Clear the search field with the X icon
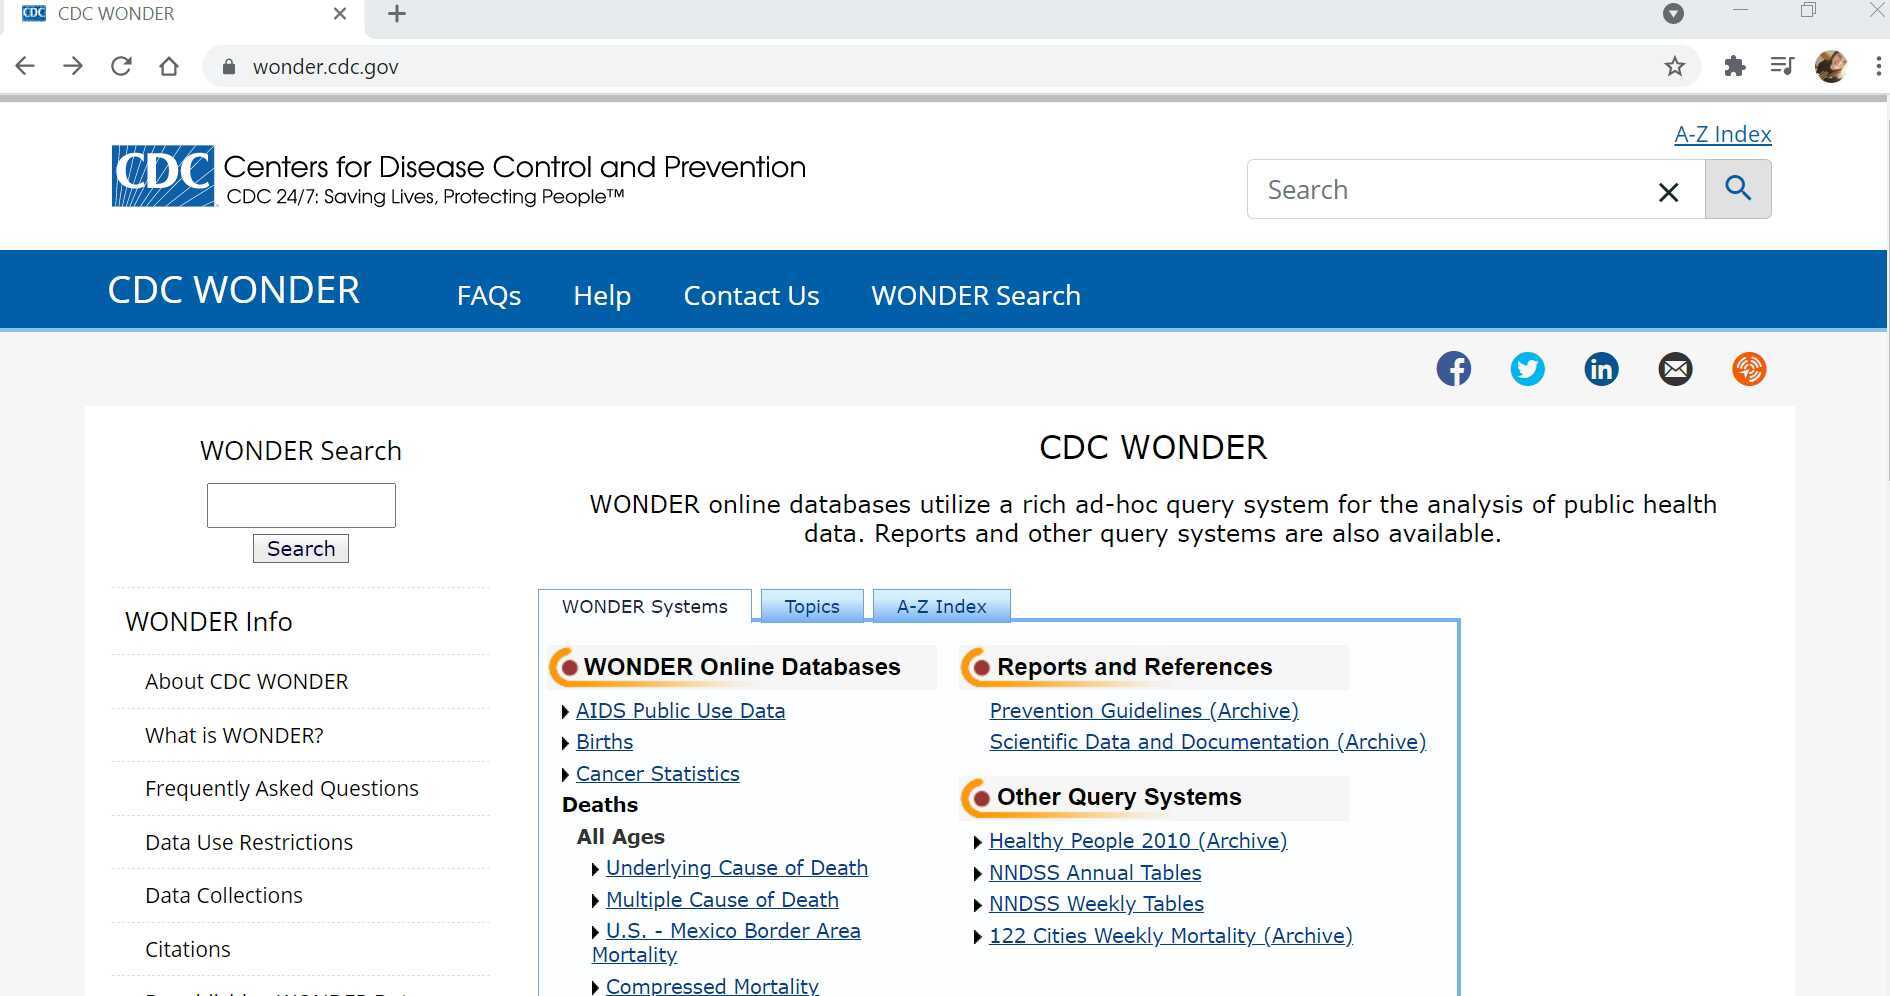 tap(1667, 192)
